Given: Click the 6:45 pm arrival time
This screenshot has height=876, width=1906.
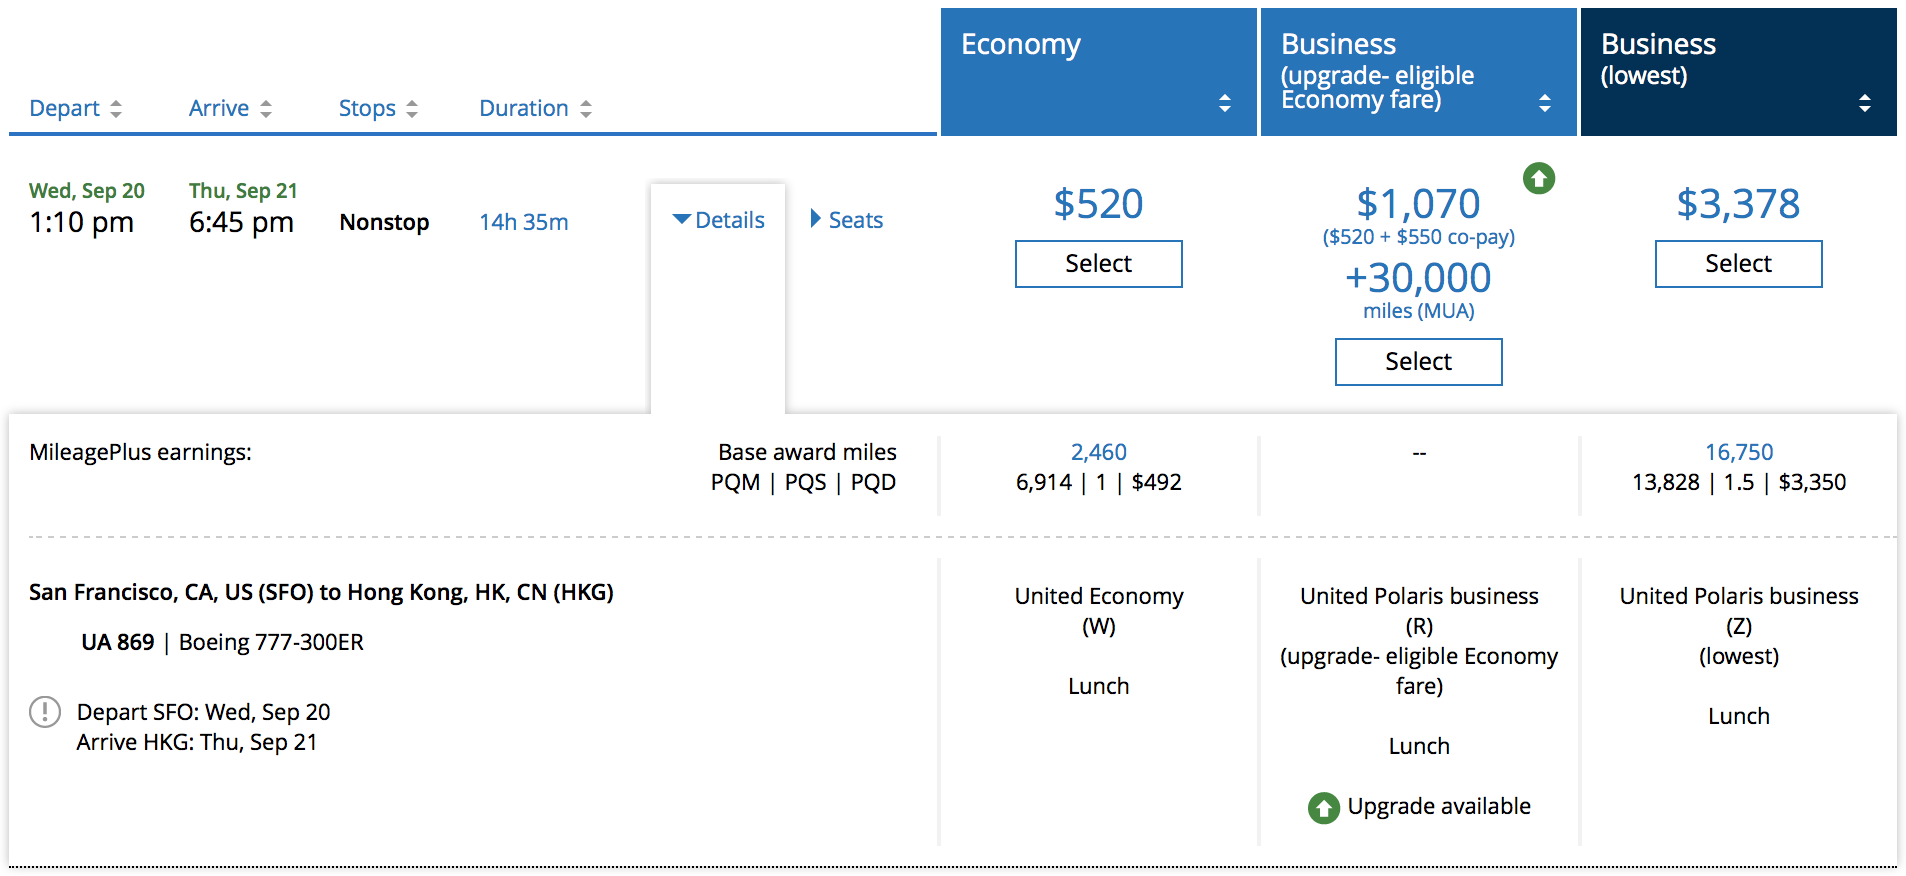Looking at the screenshot, I should point(241,222).
